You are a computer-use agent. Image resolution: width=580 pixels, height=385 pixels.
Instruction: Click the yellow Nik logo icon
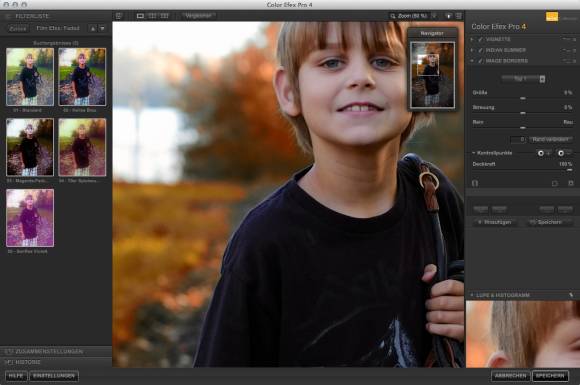552,17
